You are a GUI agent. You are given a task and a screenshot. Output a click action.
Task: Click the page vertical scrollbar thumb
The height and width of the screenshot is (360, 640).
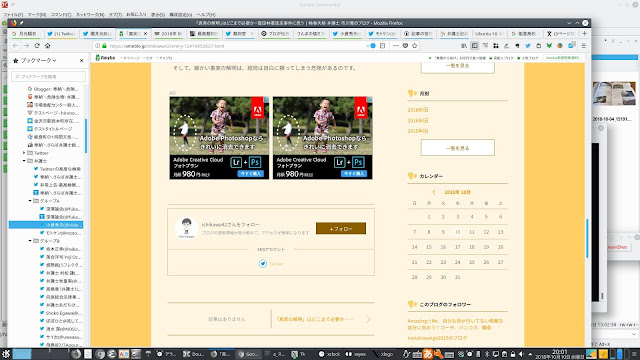tap(587, 238)
